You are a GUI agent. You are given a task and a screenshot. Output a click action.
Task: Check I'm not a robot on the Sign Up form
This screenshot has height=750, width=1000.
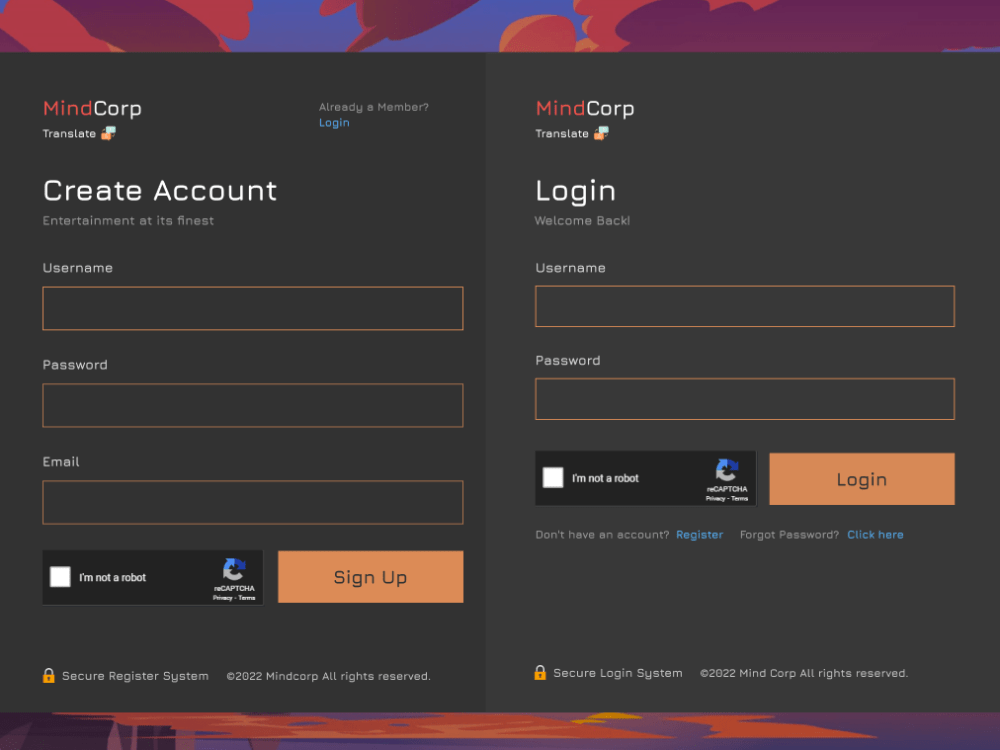coord(60,577)
